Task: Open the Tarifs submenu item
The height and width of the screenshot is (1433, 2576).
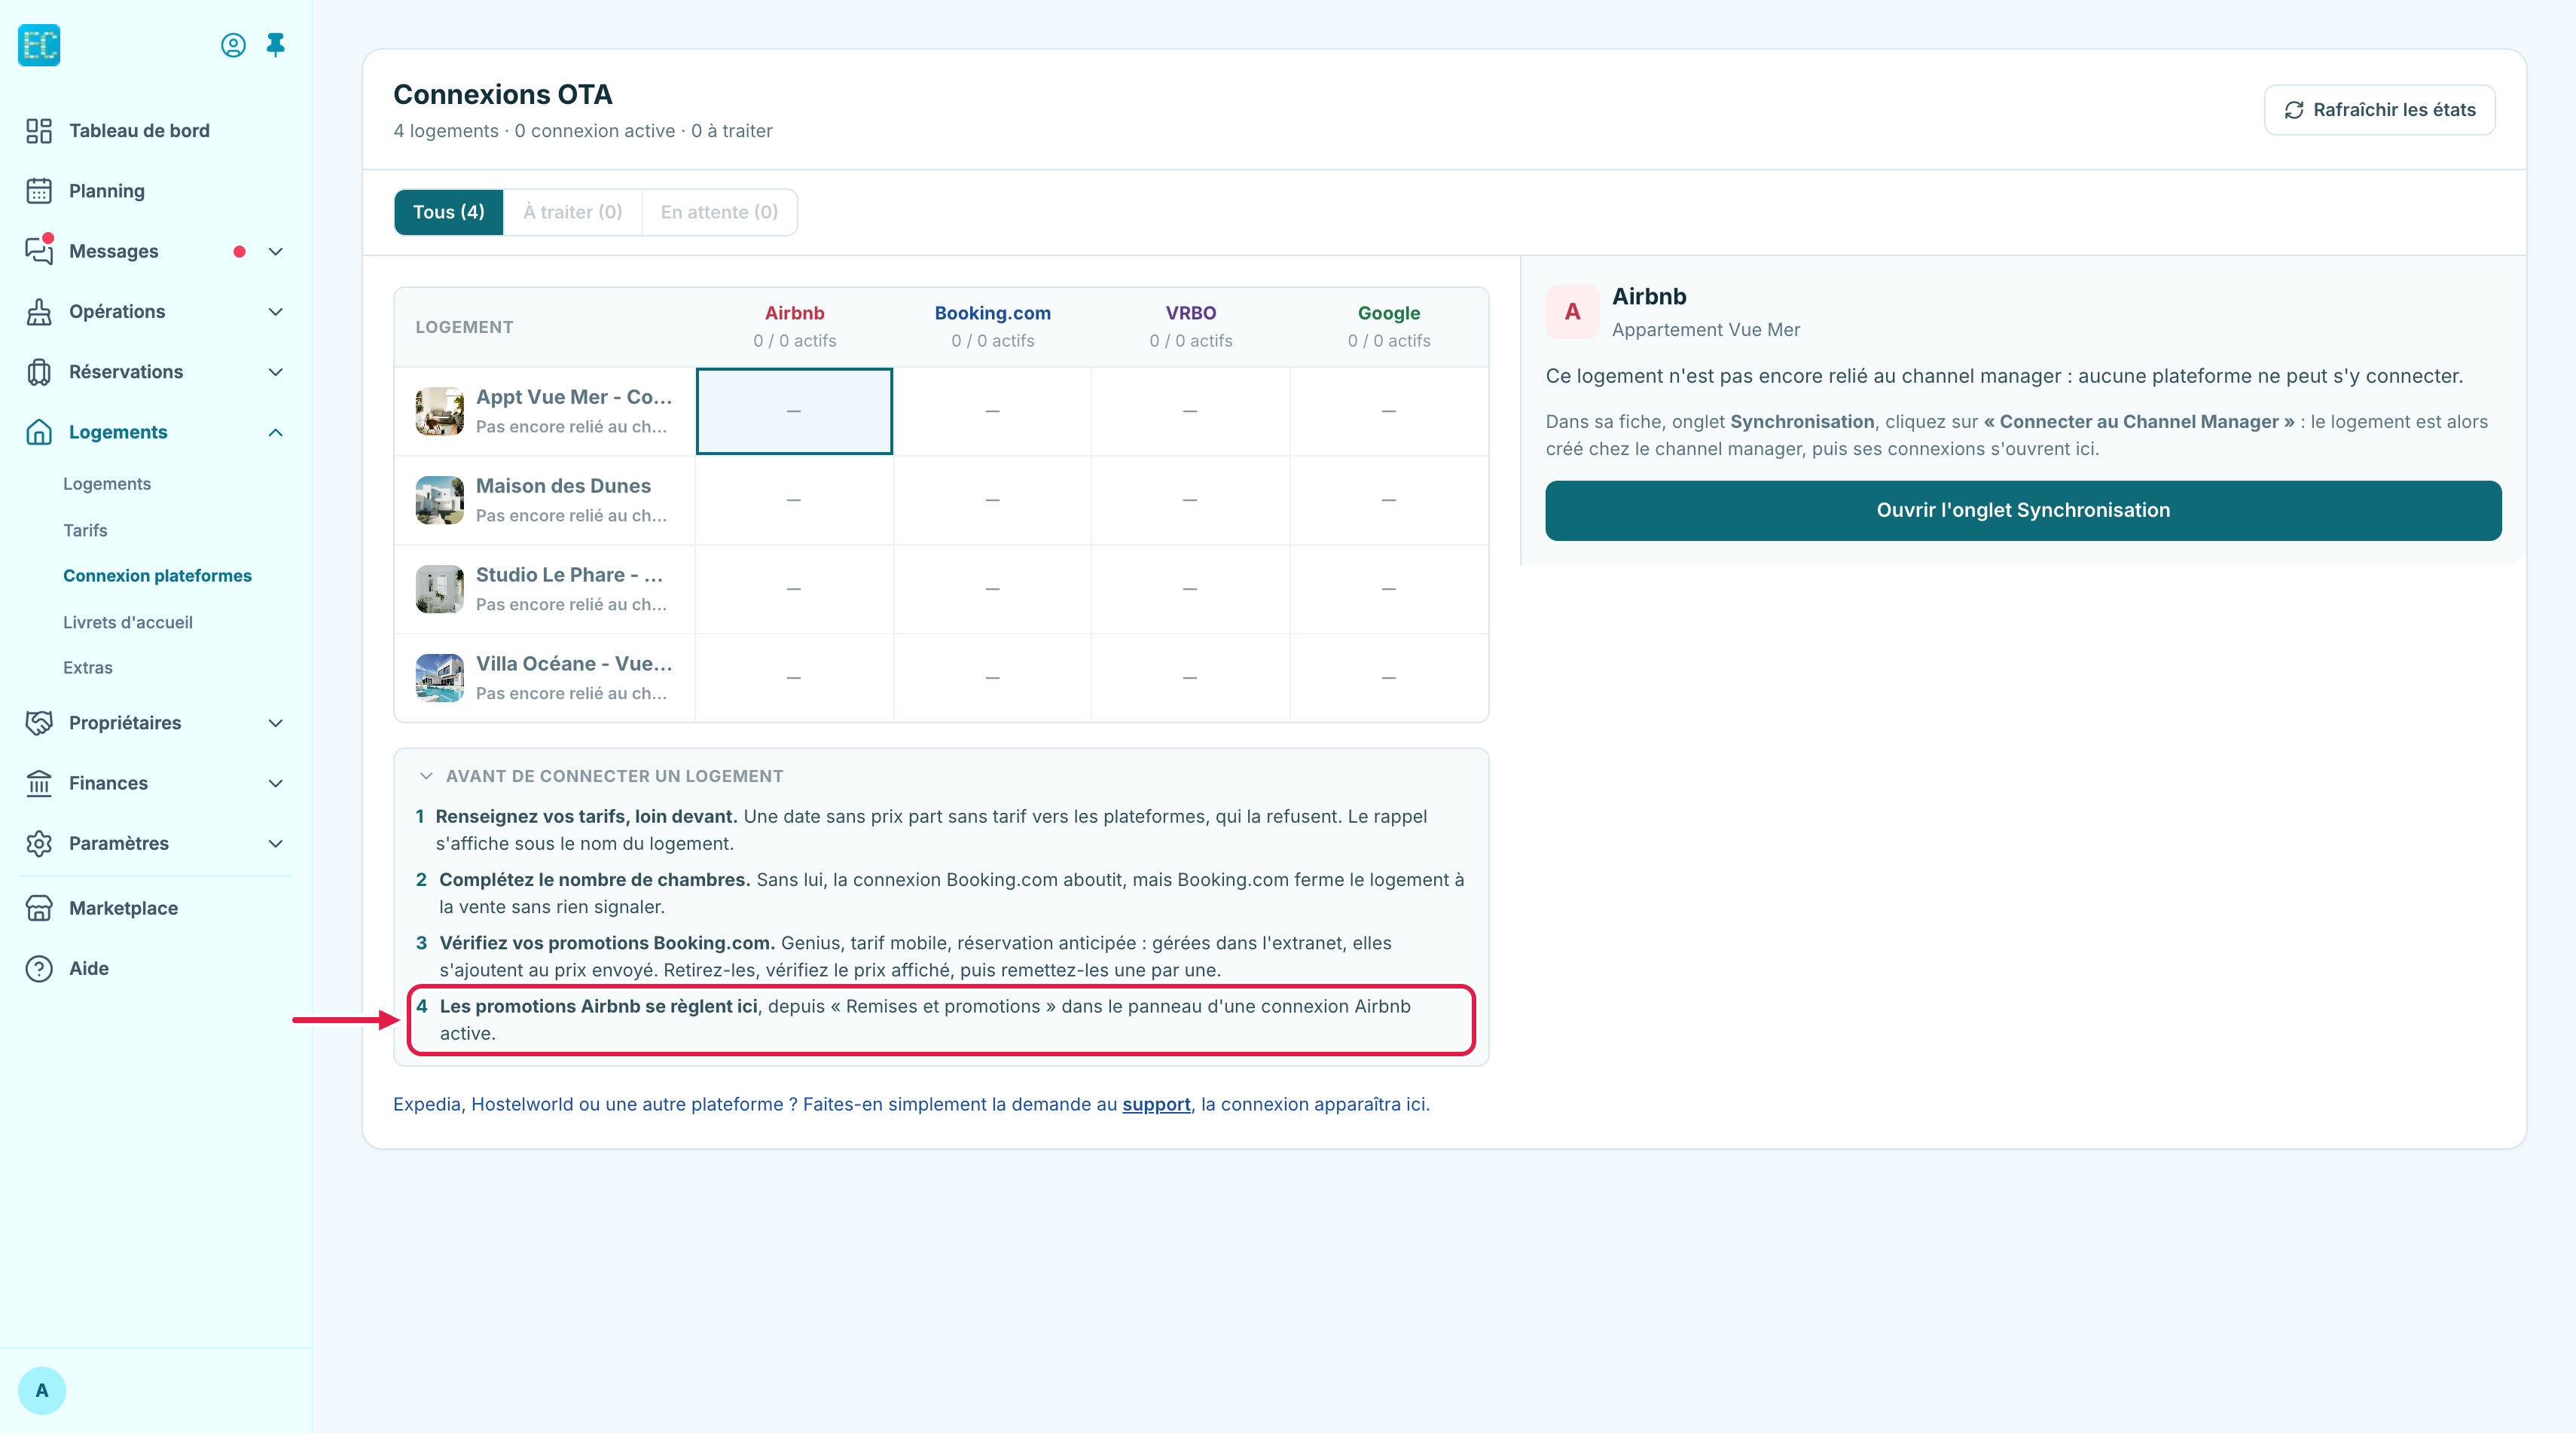Action: [85, 530]
